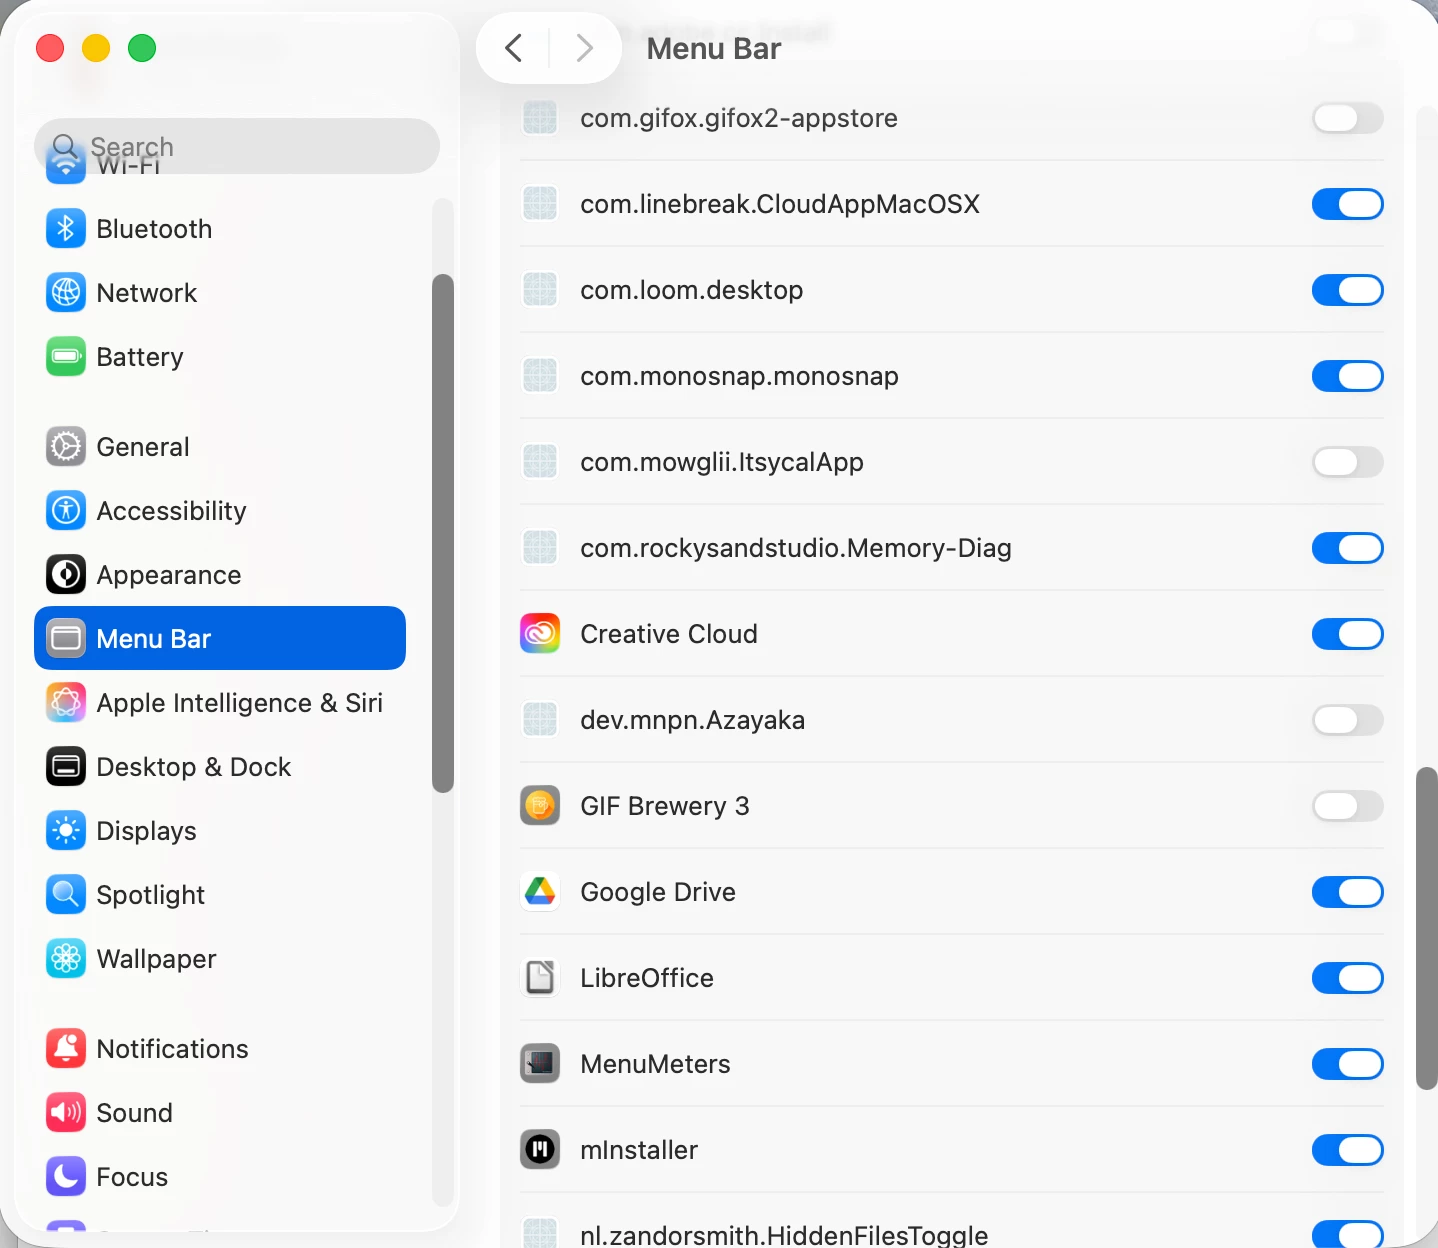Screen dimensions: 1438x1248
Task: Click the Displays sun icon
Action: click(x=66, y=831)
